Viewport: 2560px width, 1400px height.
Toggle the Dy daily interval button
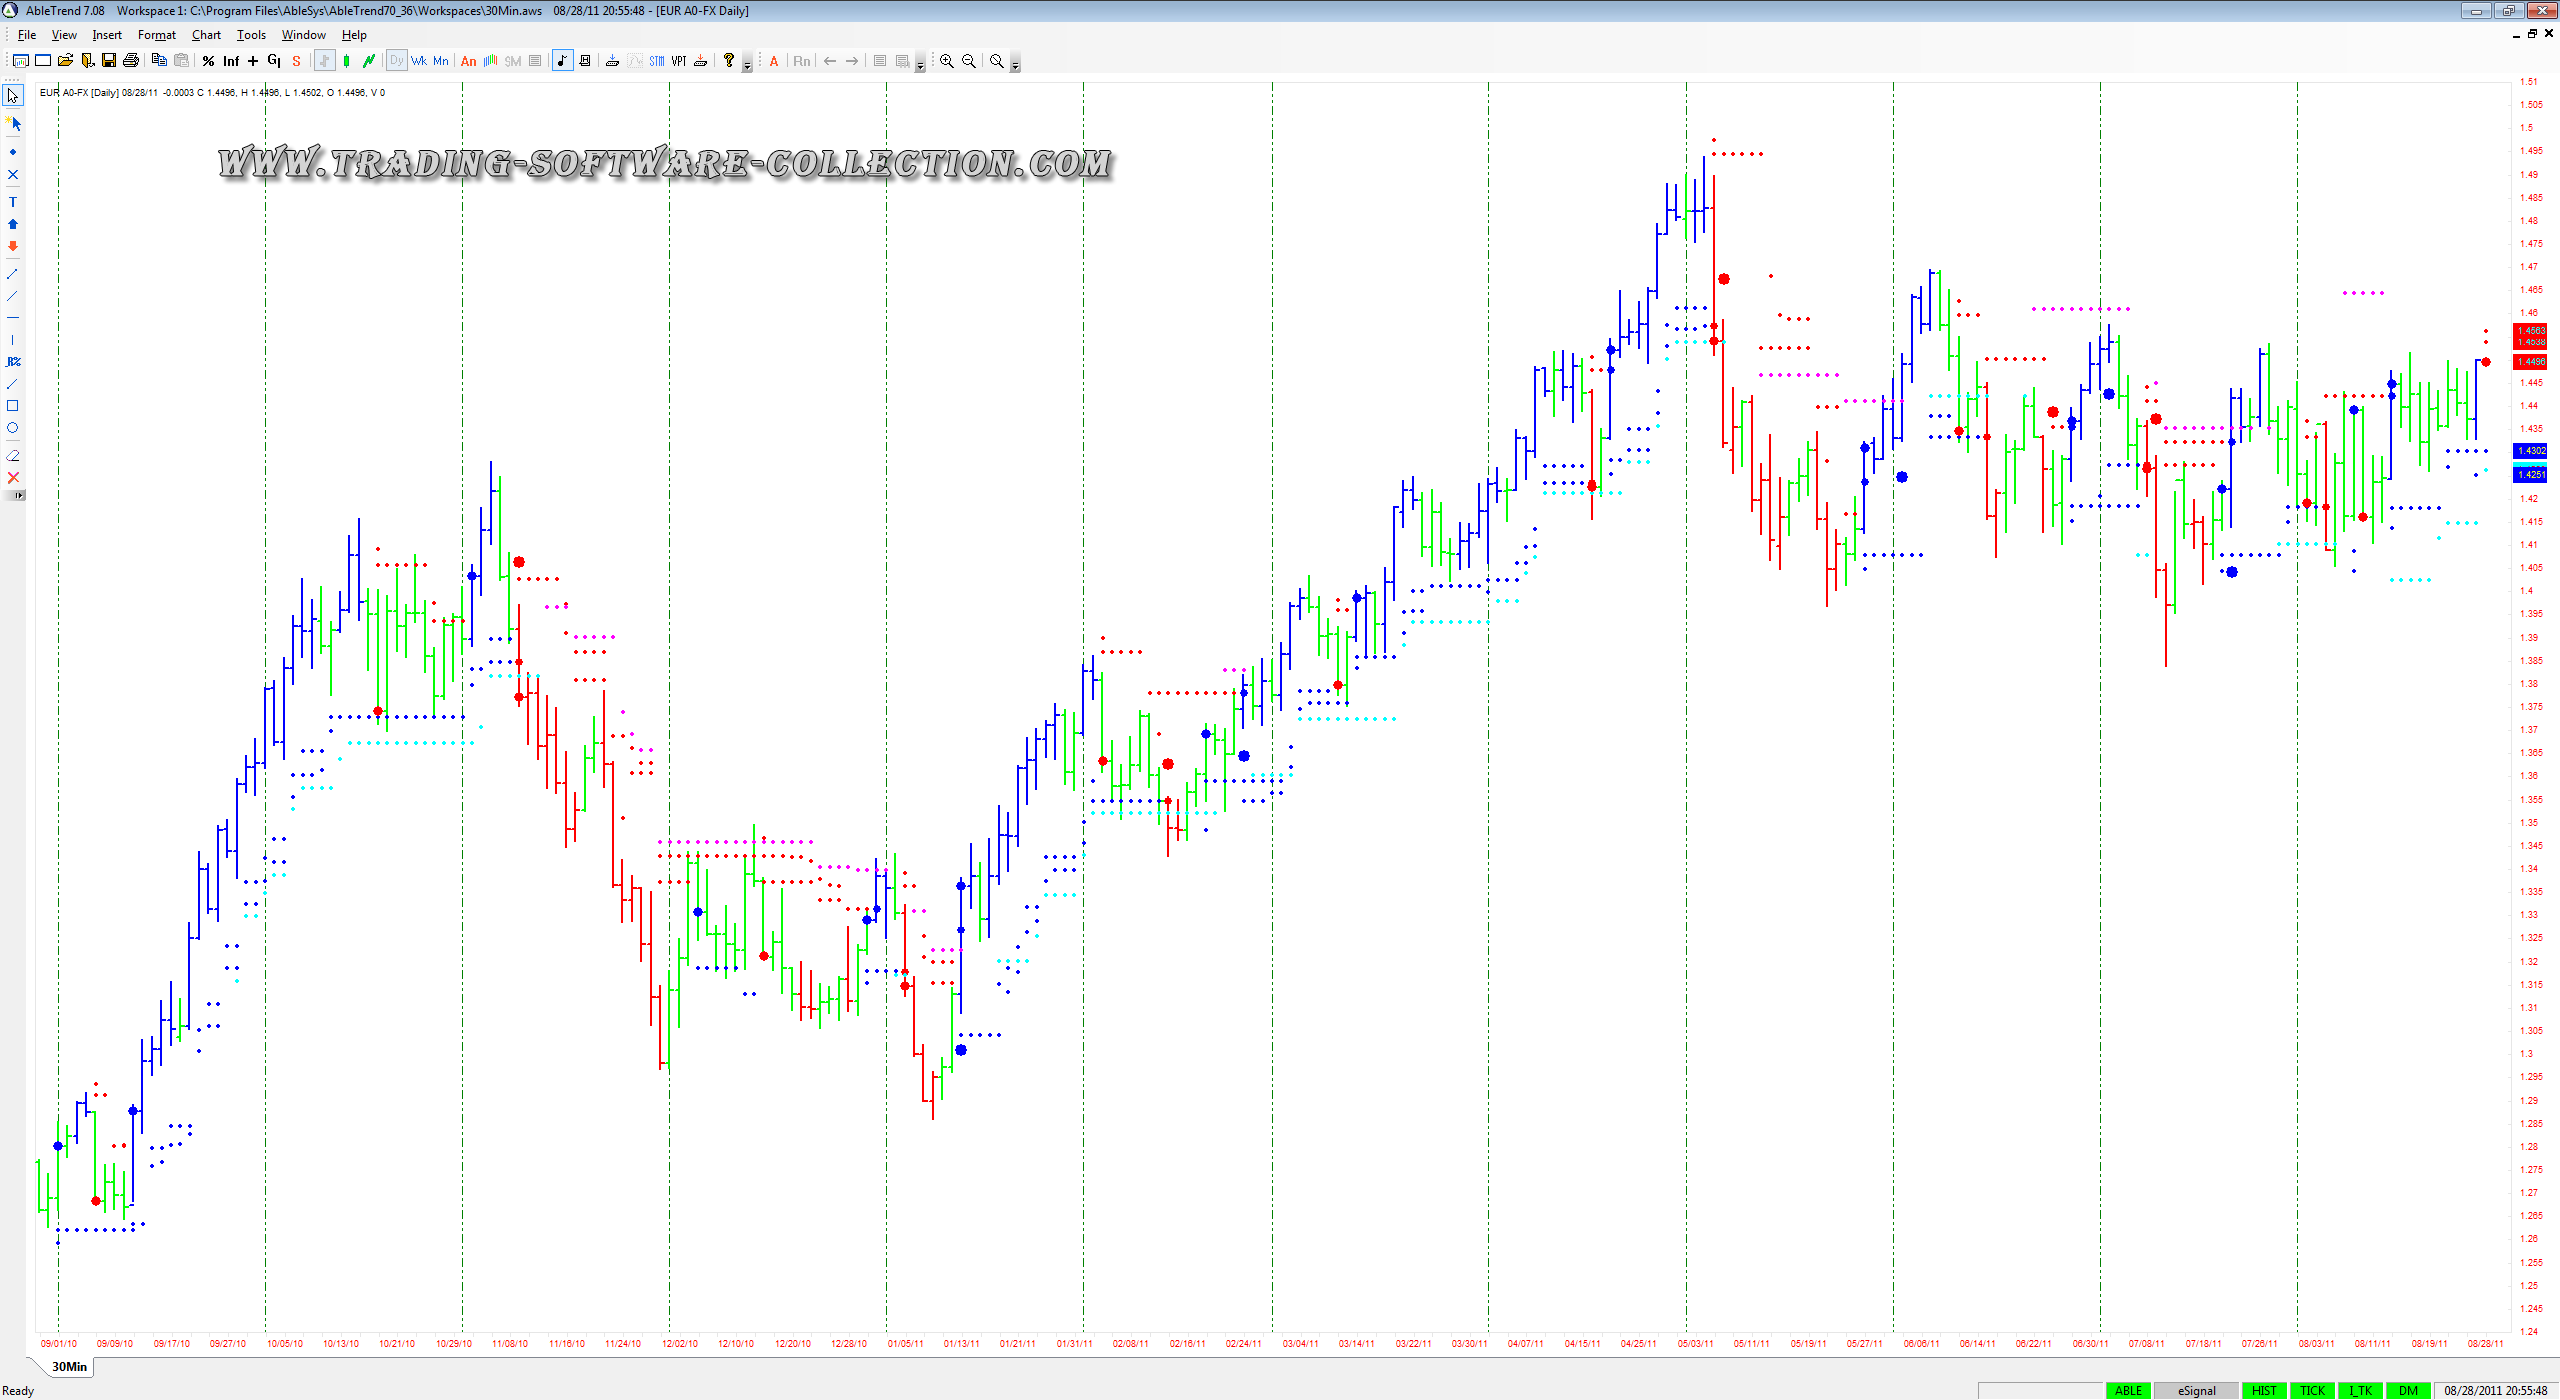click(x=397, y=61)
